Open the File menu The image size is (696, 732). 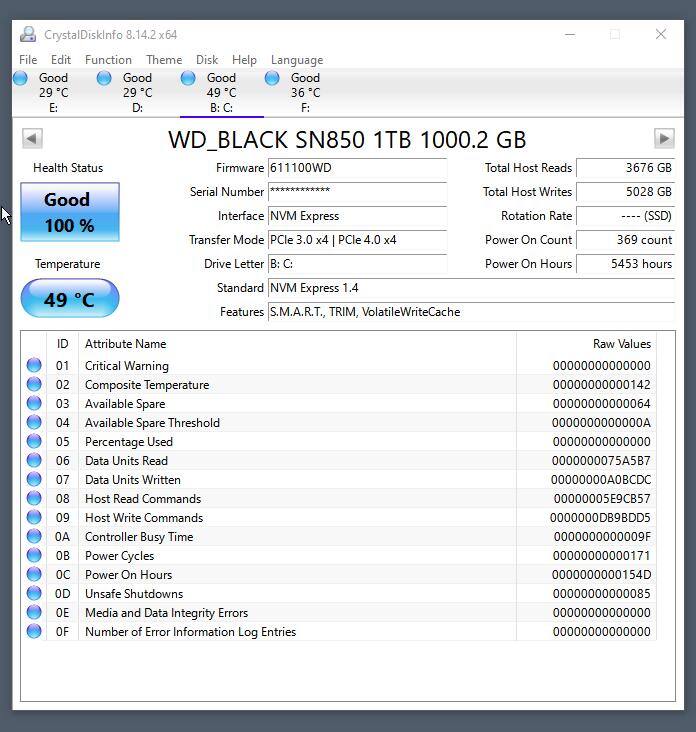28,60
